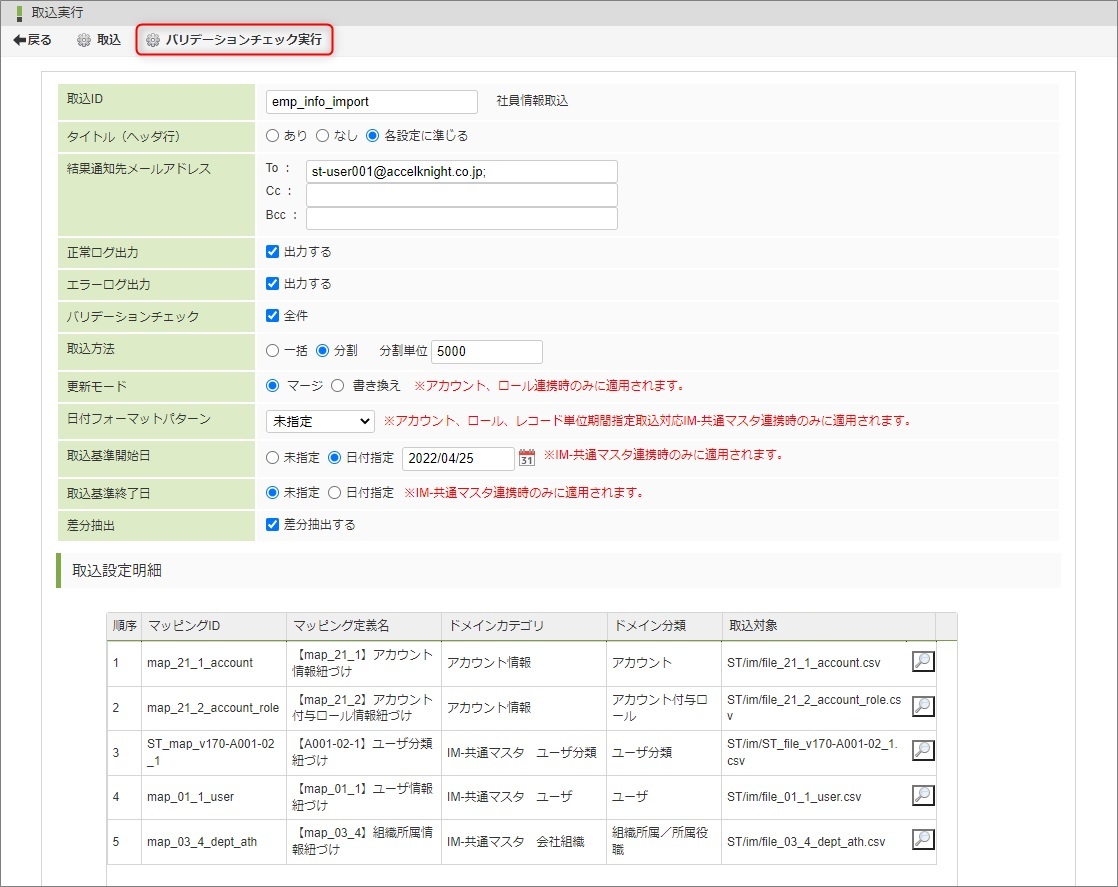Screen dimensions: 1118x887
Task: Open file lookup for file_03_4_dept_ath.csv
Action: click(x=923, y=840)
